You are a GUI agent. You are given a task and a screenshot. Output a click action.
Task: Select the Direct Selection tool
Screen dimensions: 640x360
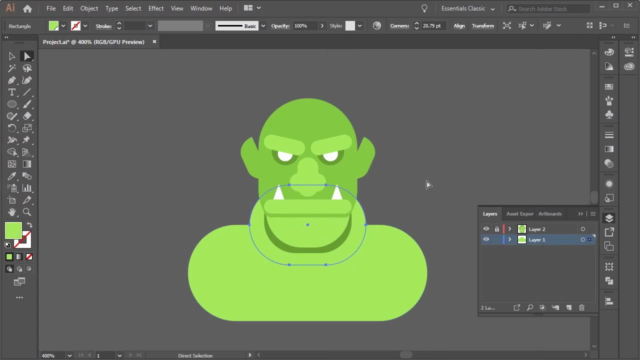[27, 56]
